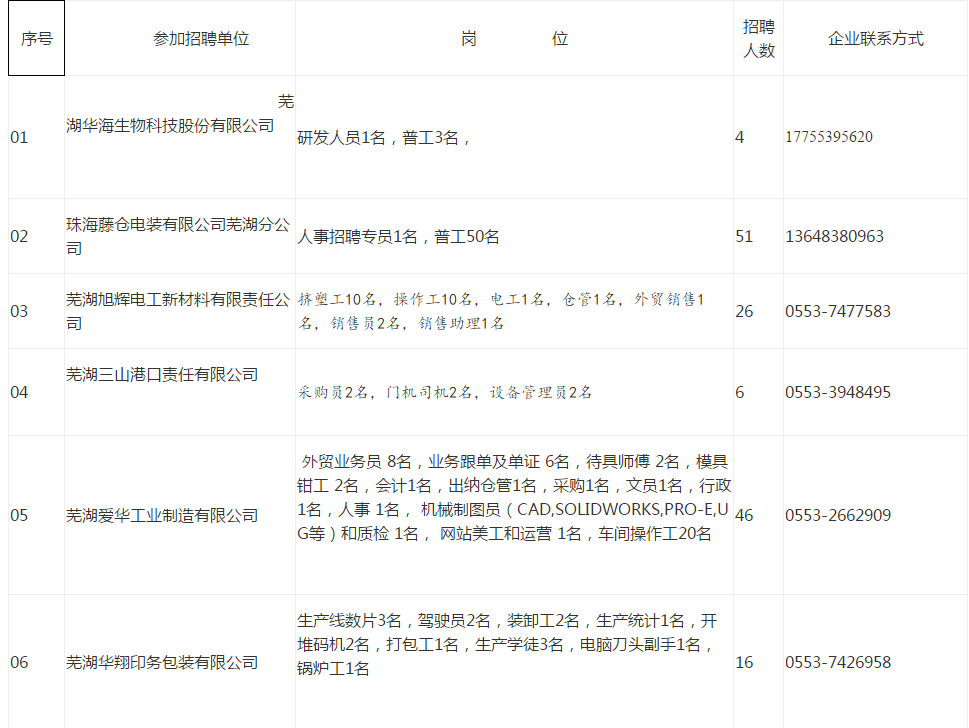Select recruit count 46
The image size is (969, 728).
coord(744,515)
